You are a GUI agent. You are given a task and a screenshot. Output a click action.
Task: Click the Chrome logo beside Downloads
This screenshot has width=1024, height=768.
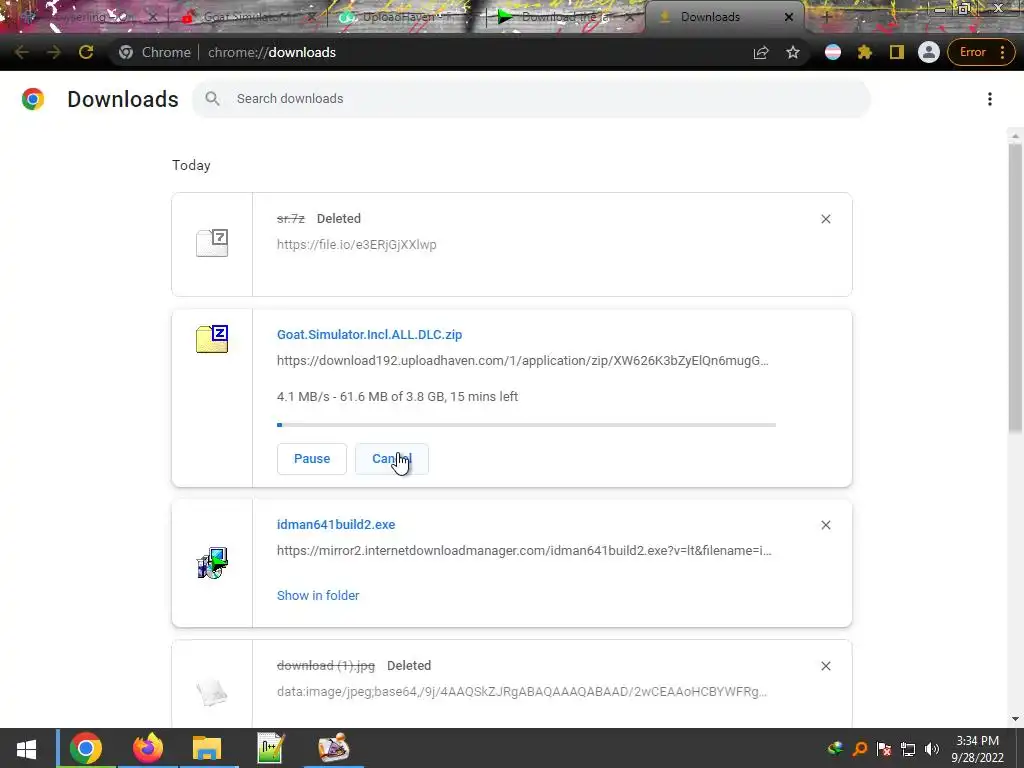tap(33, 99)
